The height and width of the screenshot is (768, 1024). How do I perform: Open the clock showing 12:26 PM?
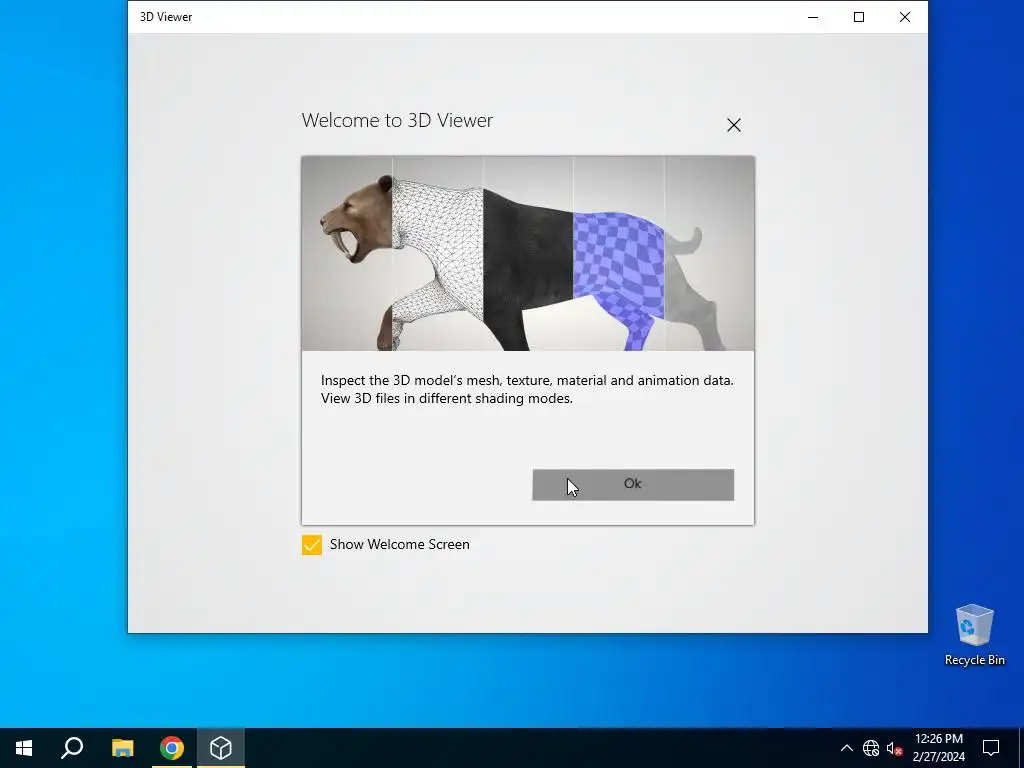938,748
